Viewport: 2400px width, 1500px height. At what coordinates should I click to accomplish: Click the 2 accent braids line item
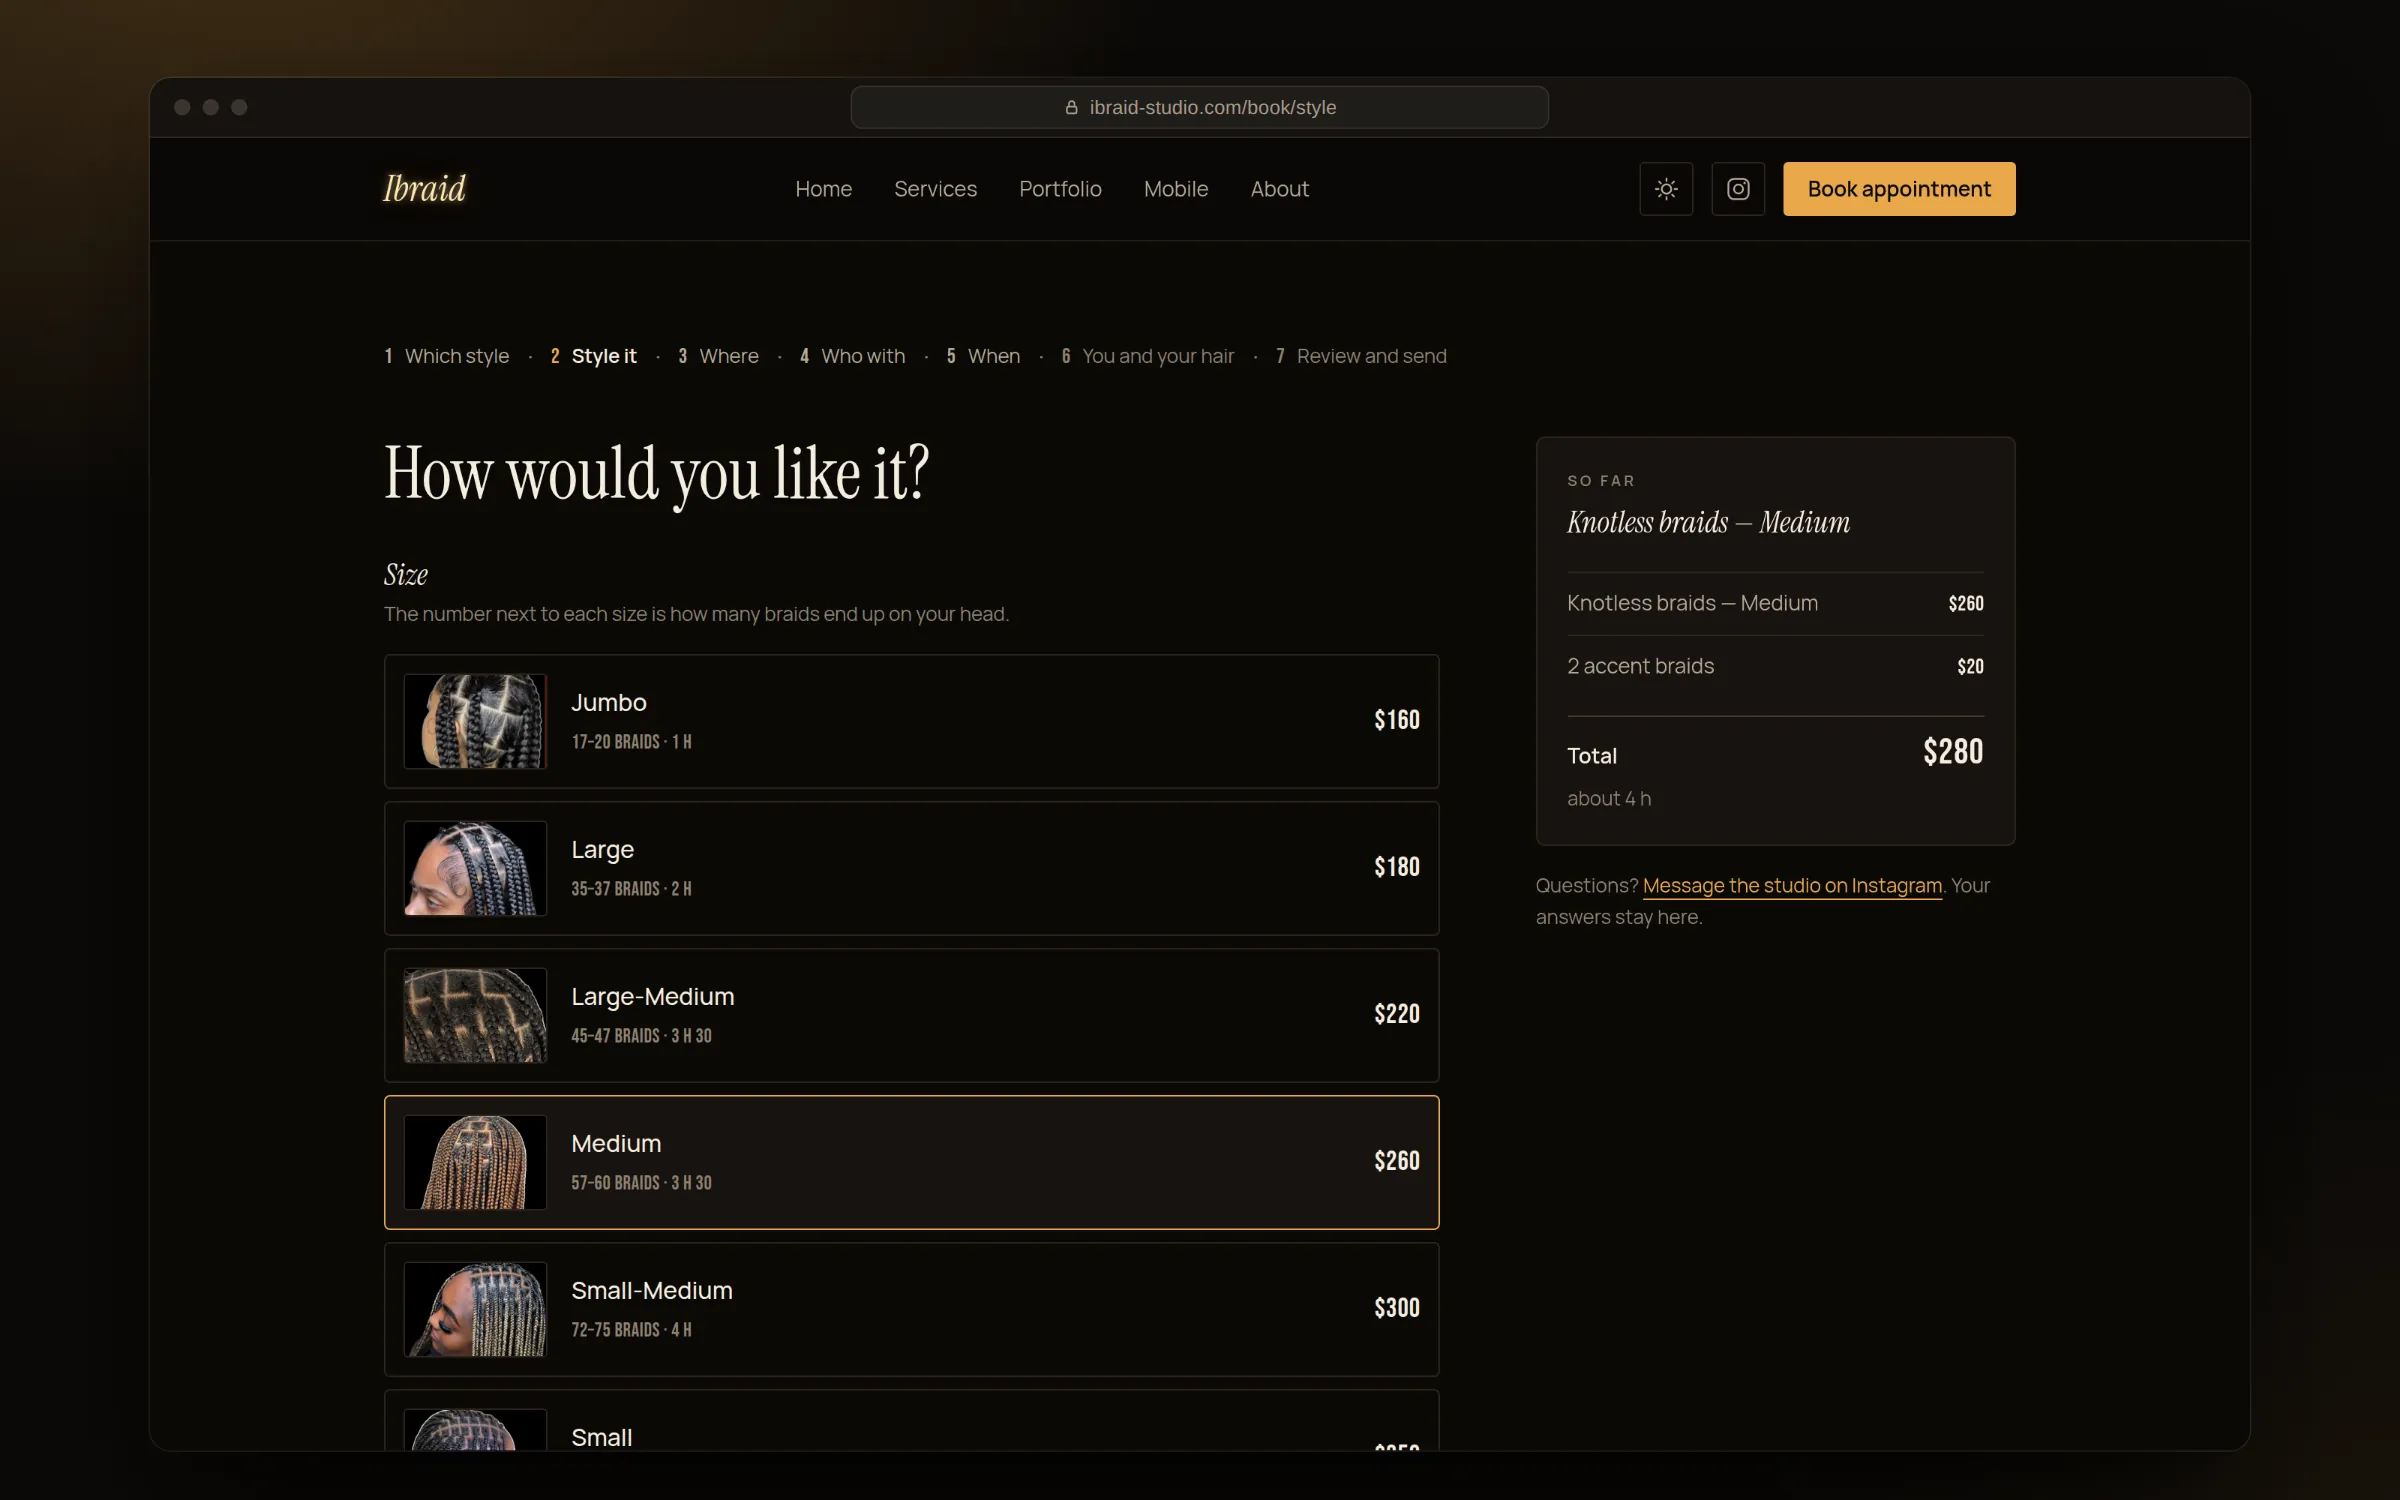(1775, 666)
